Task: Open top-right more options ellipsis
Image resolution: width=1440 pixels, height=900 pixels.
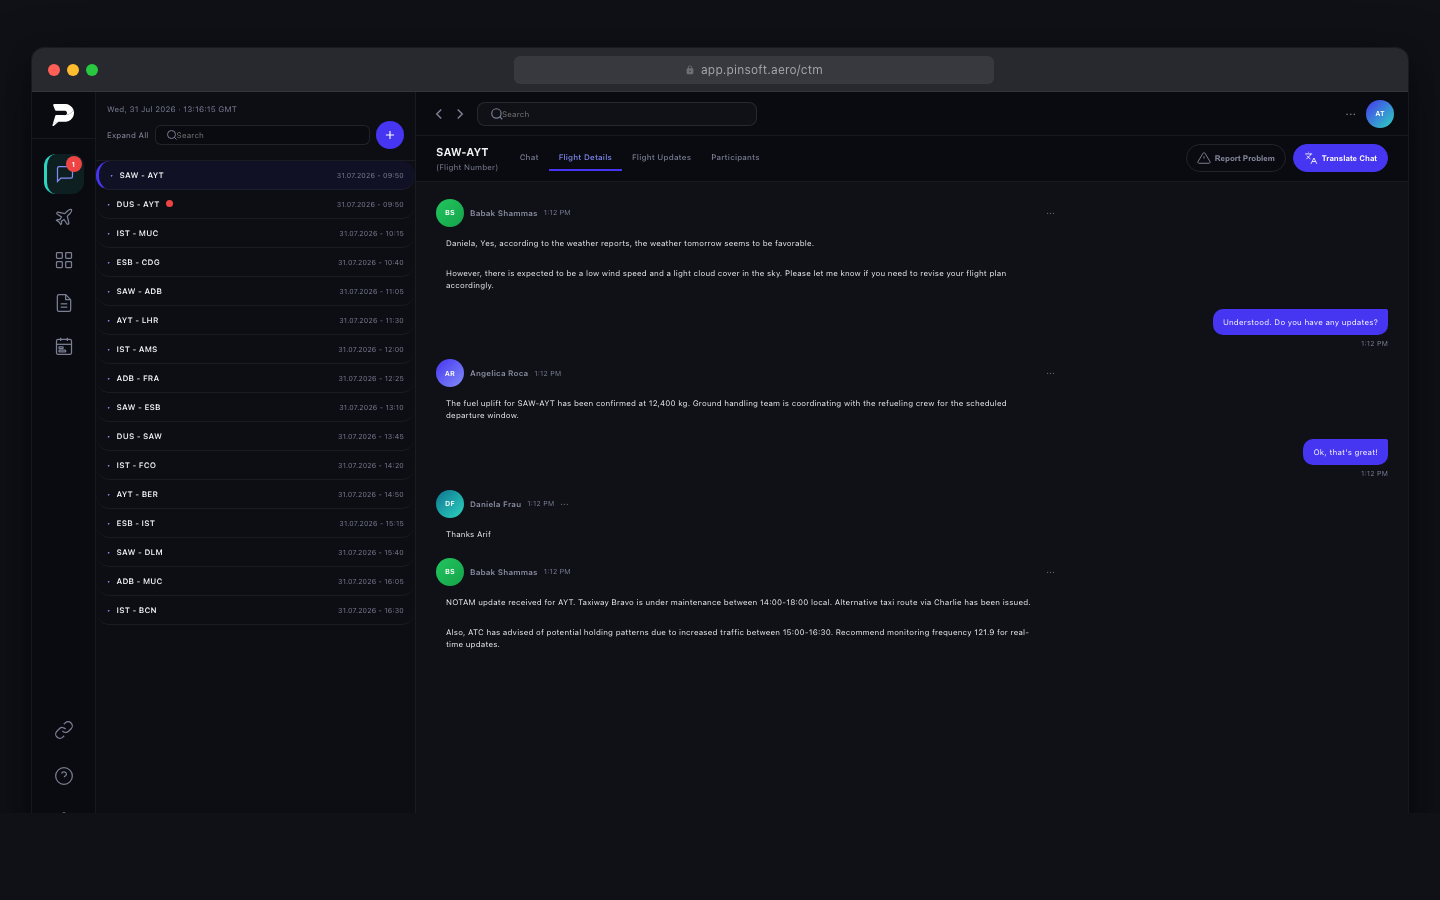Action: (x=1350, y=114)
